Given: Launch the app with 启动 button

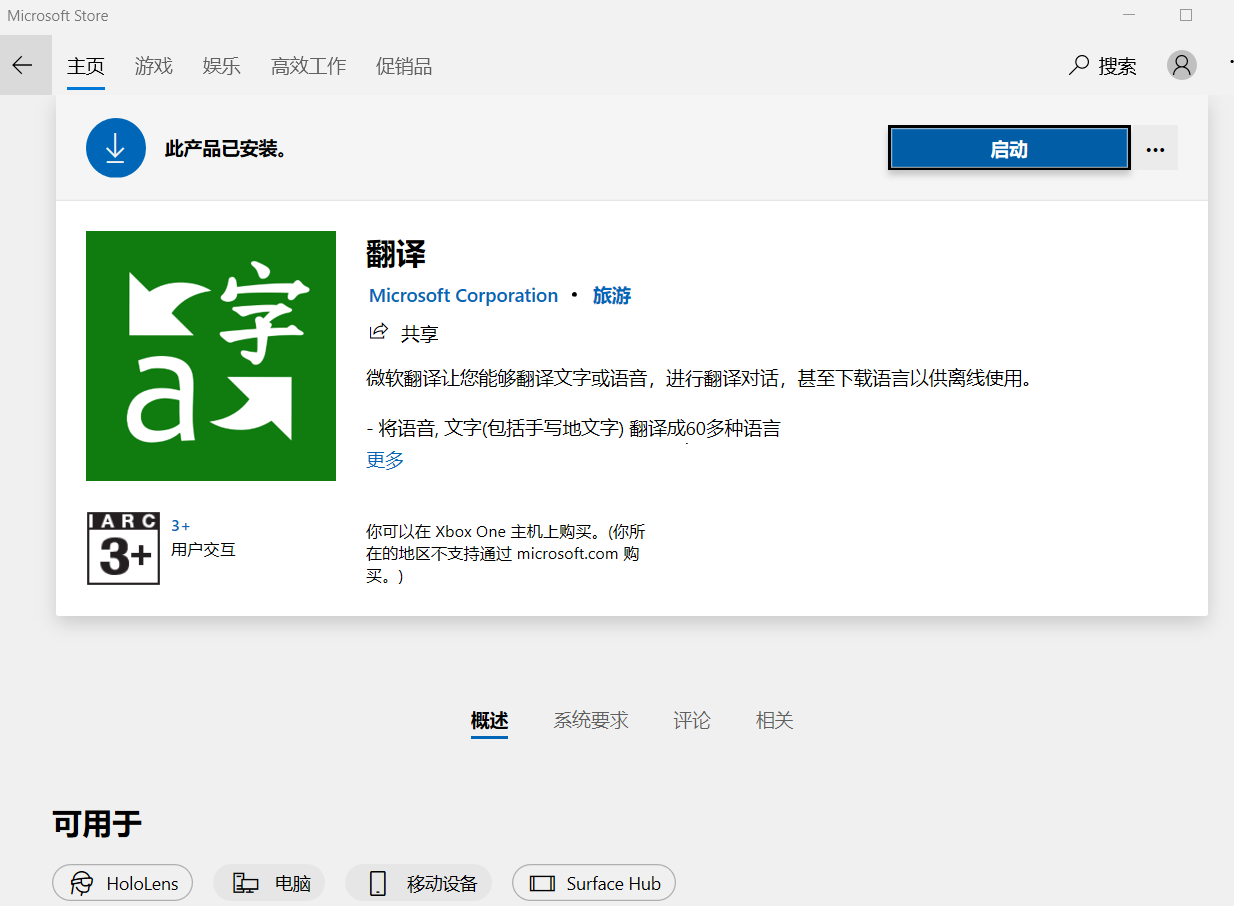Looking at the screenshot, I should point(1009,149).
